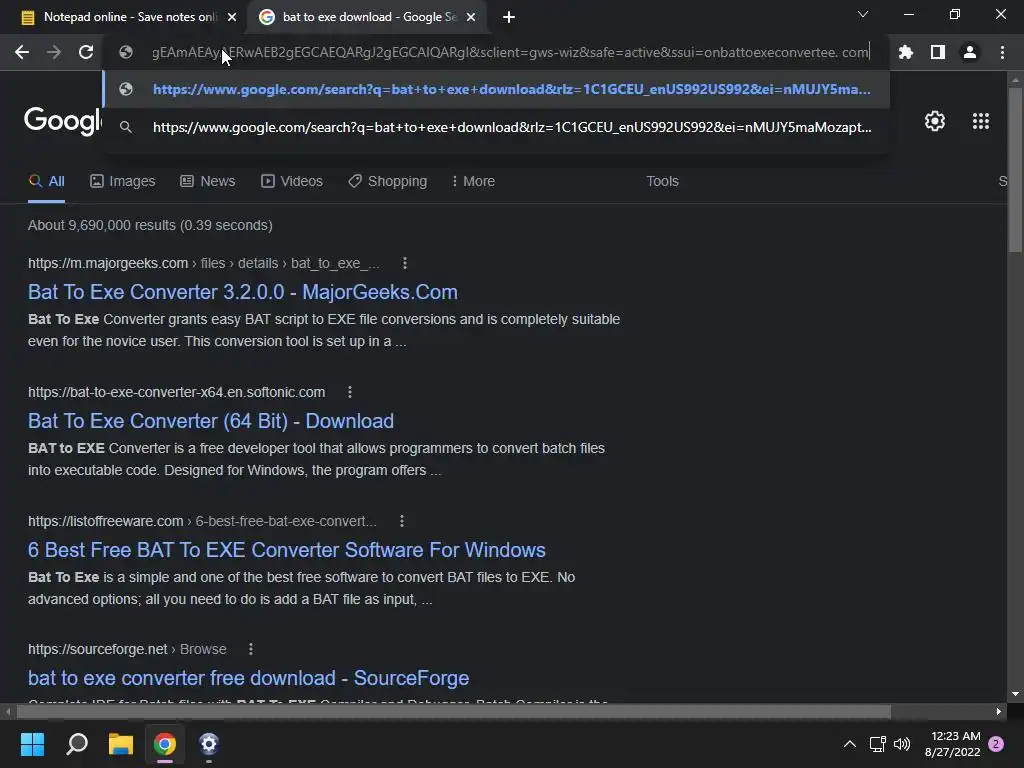1024x768 pixels.
Task: Open options for the listoffreeware result
Action: click(402, 521)
